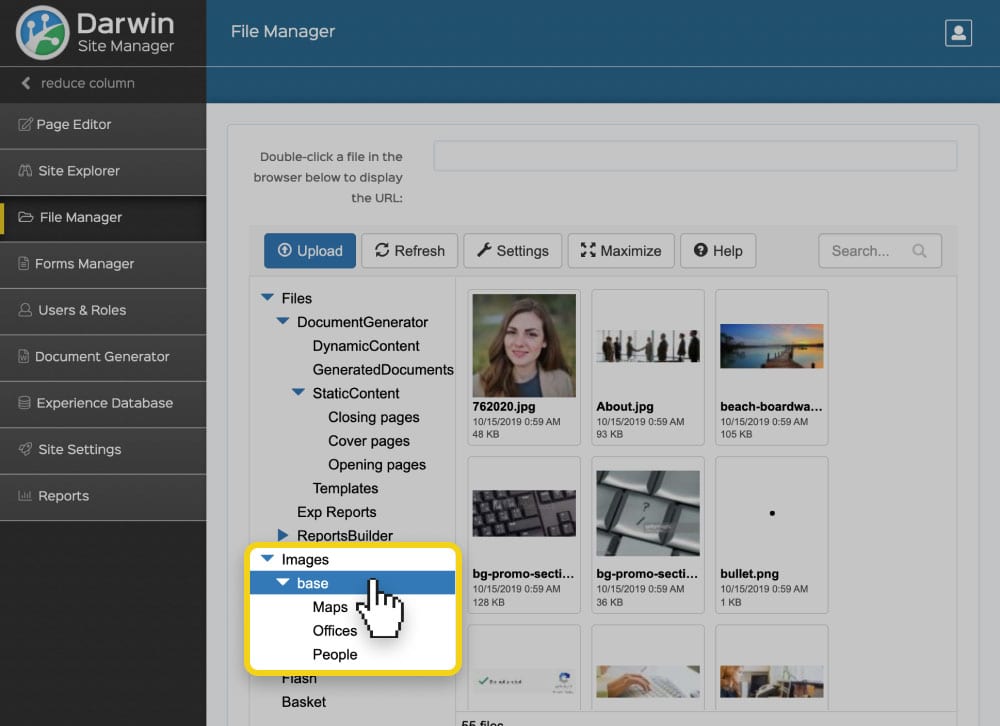Select the Images folder label
This screenshot has width=1000, height=726.
click(305, 559)
